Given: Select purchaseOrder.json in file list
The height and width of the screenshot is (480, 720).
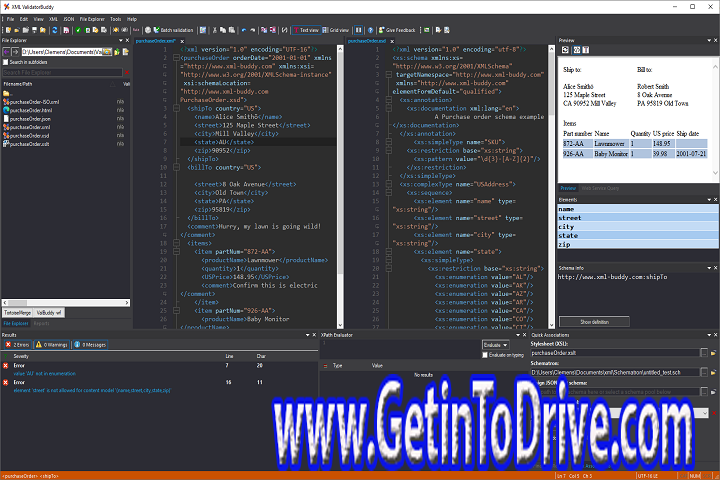Looking at the screenshot, I should click(31, 119).
